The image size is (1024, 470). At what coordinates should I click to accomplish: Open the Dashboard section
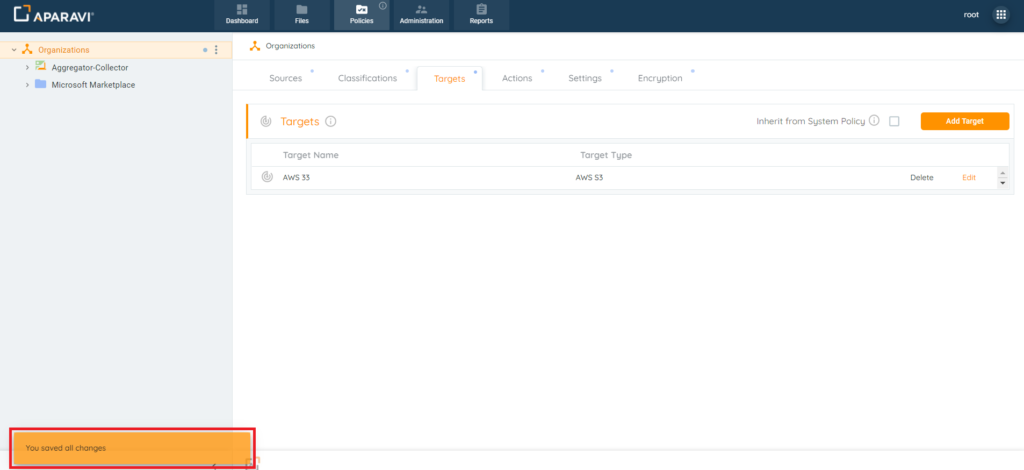coord(242,15)
